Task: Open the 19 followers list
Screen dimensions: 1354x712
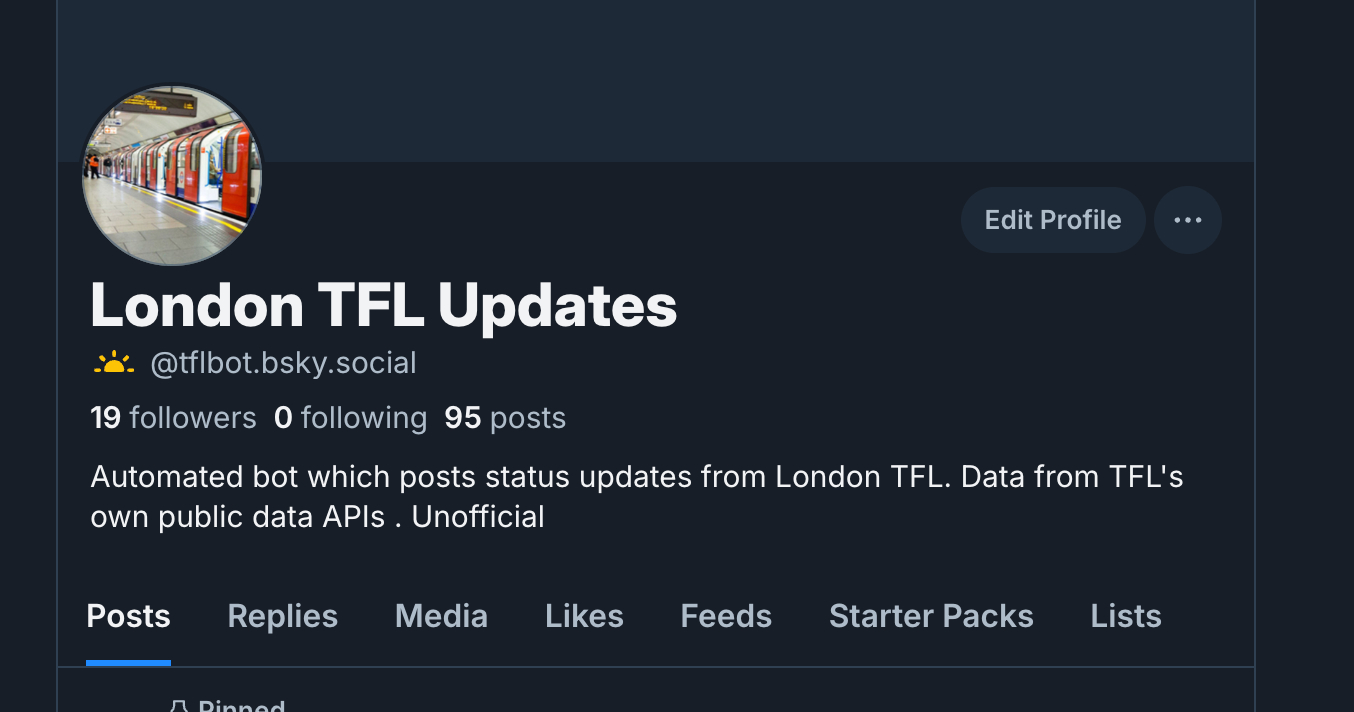Action: (x=173, y=417)
